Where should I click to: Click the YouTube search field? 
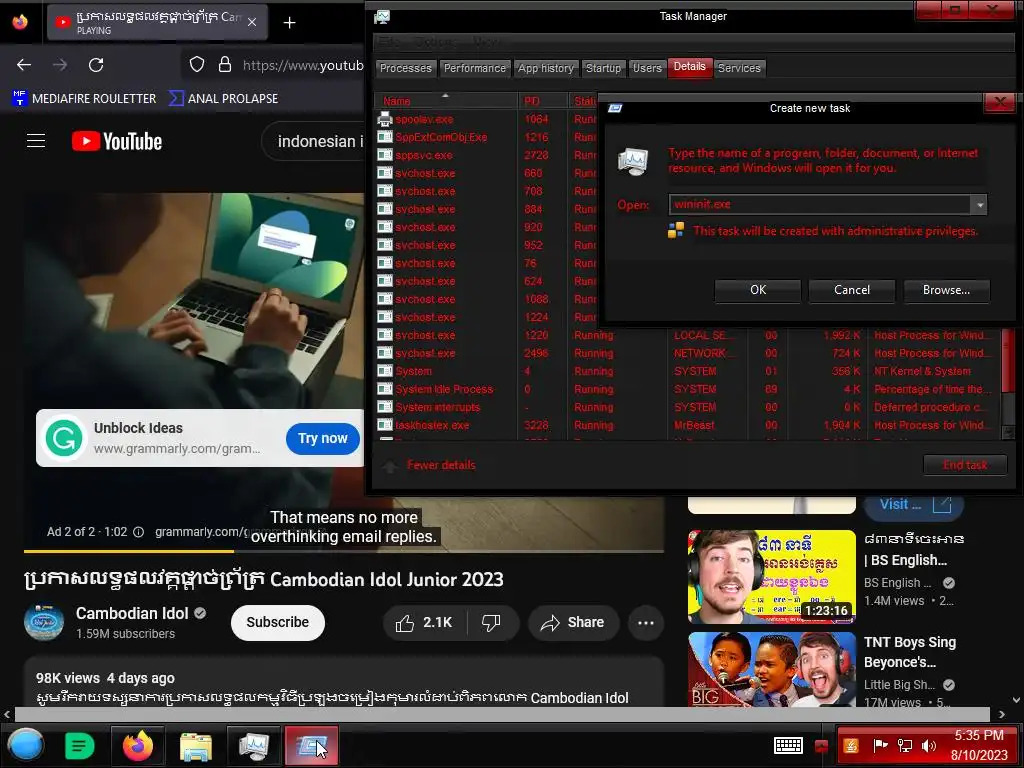coord(313,141)
